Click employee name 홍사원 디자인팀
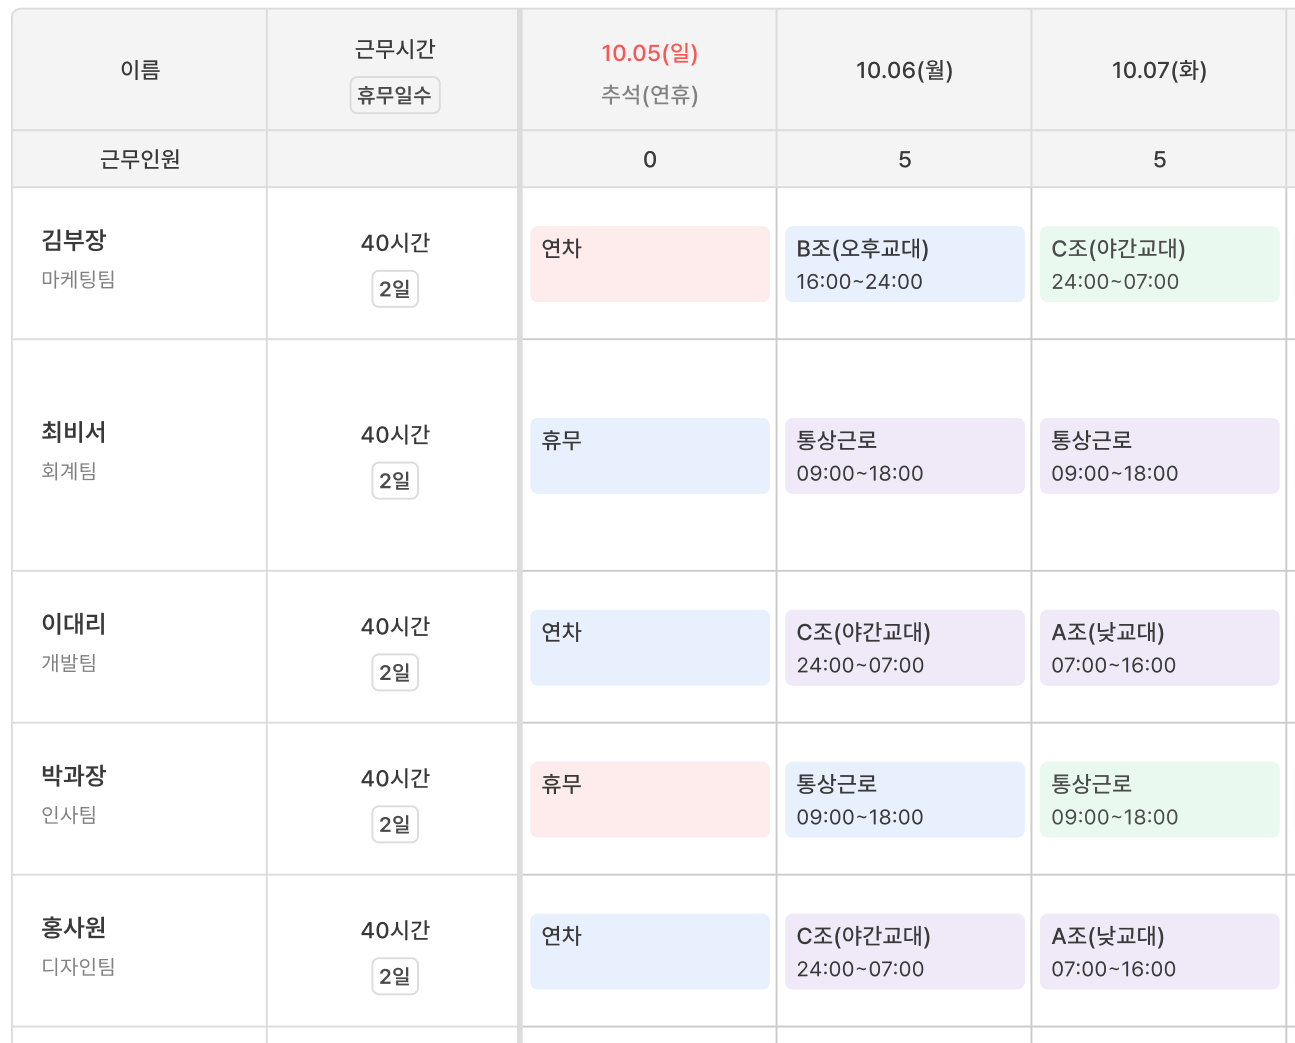The width and height of the screenshot is (1295, 1043). tap(78, 946)
